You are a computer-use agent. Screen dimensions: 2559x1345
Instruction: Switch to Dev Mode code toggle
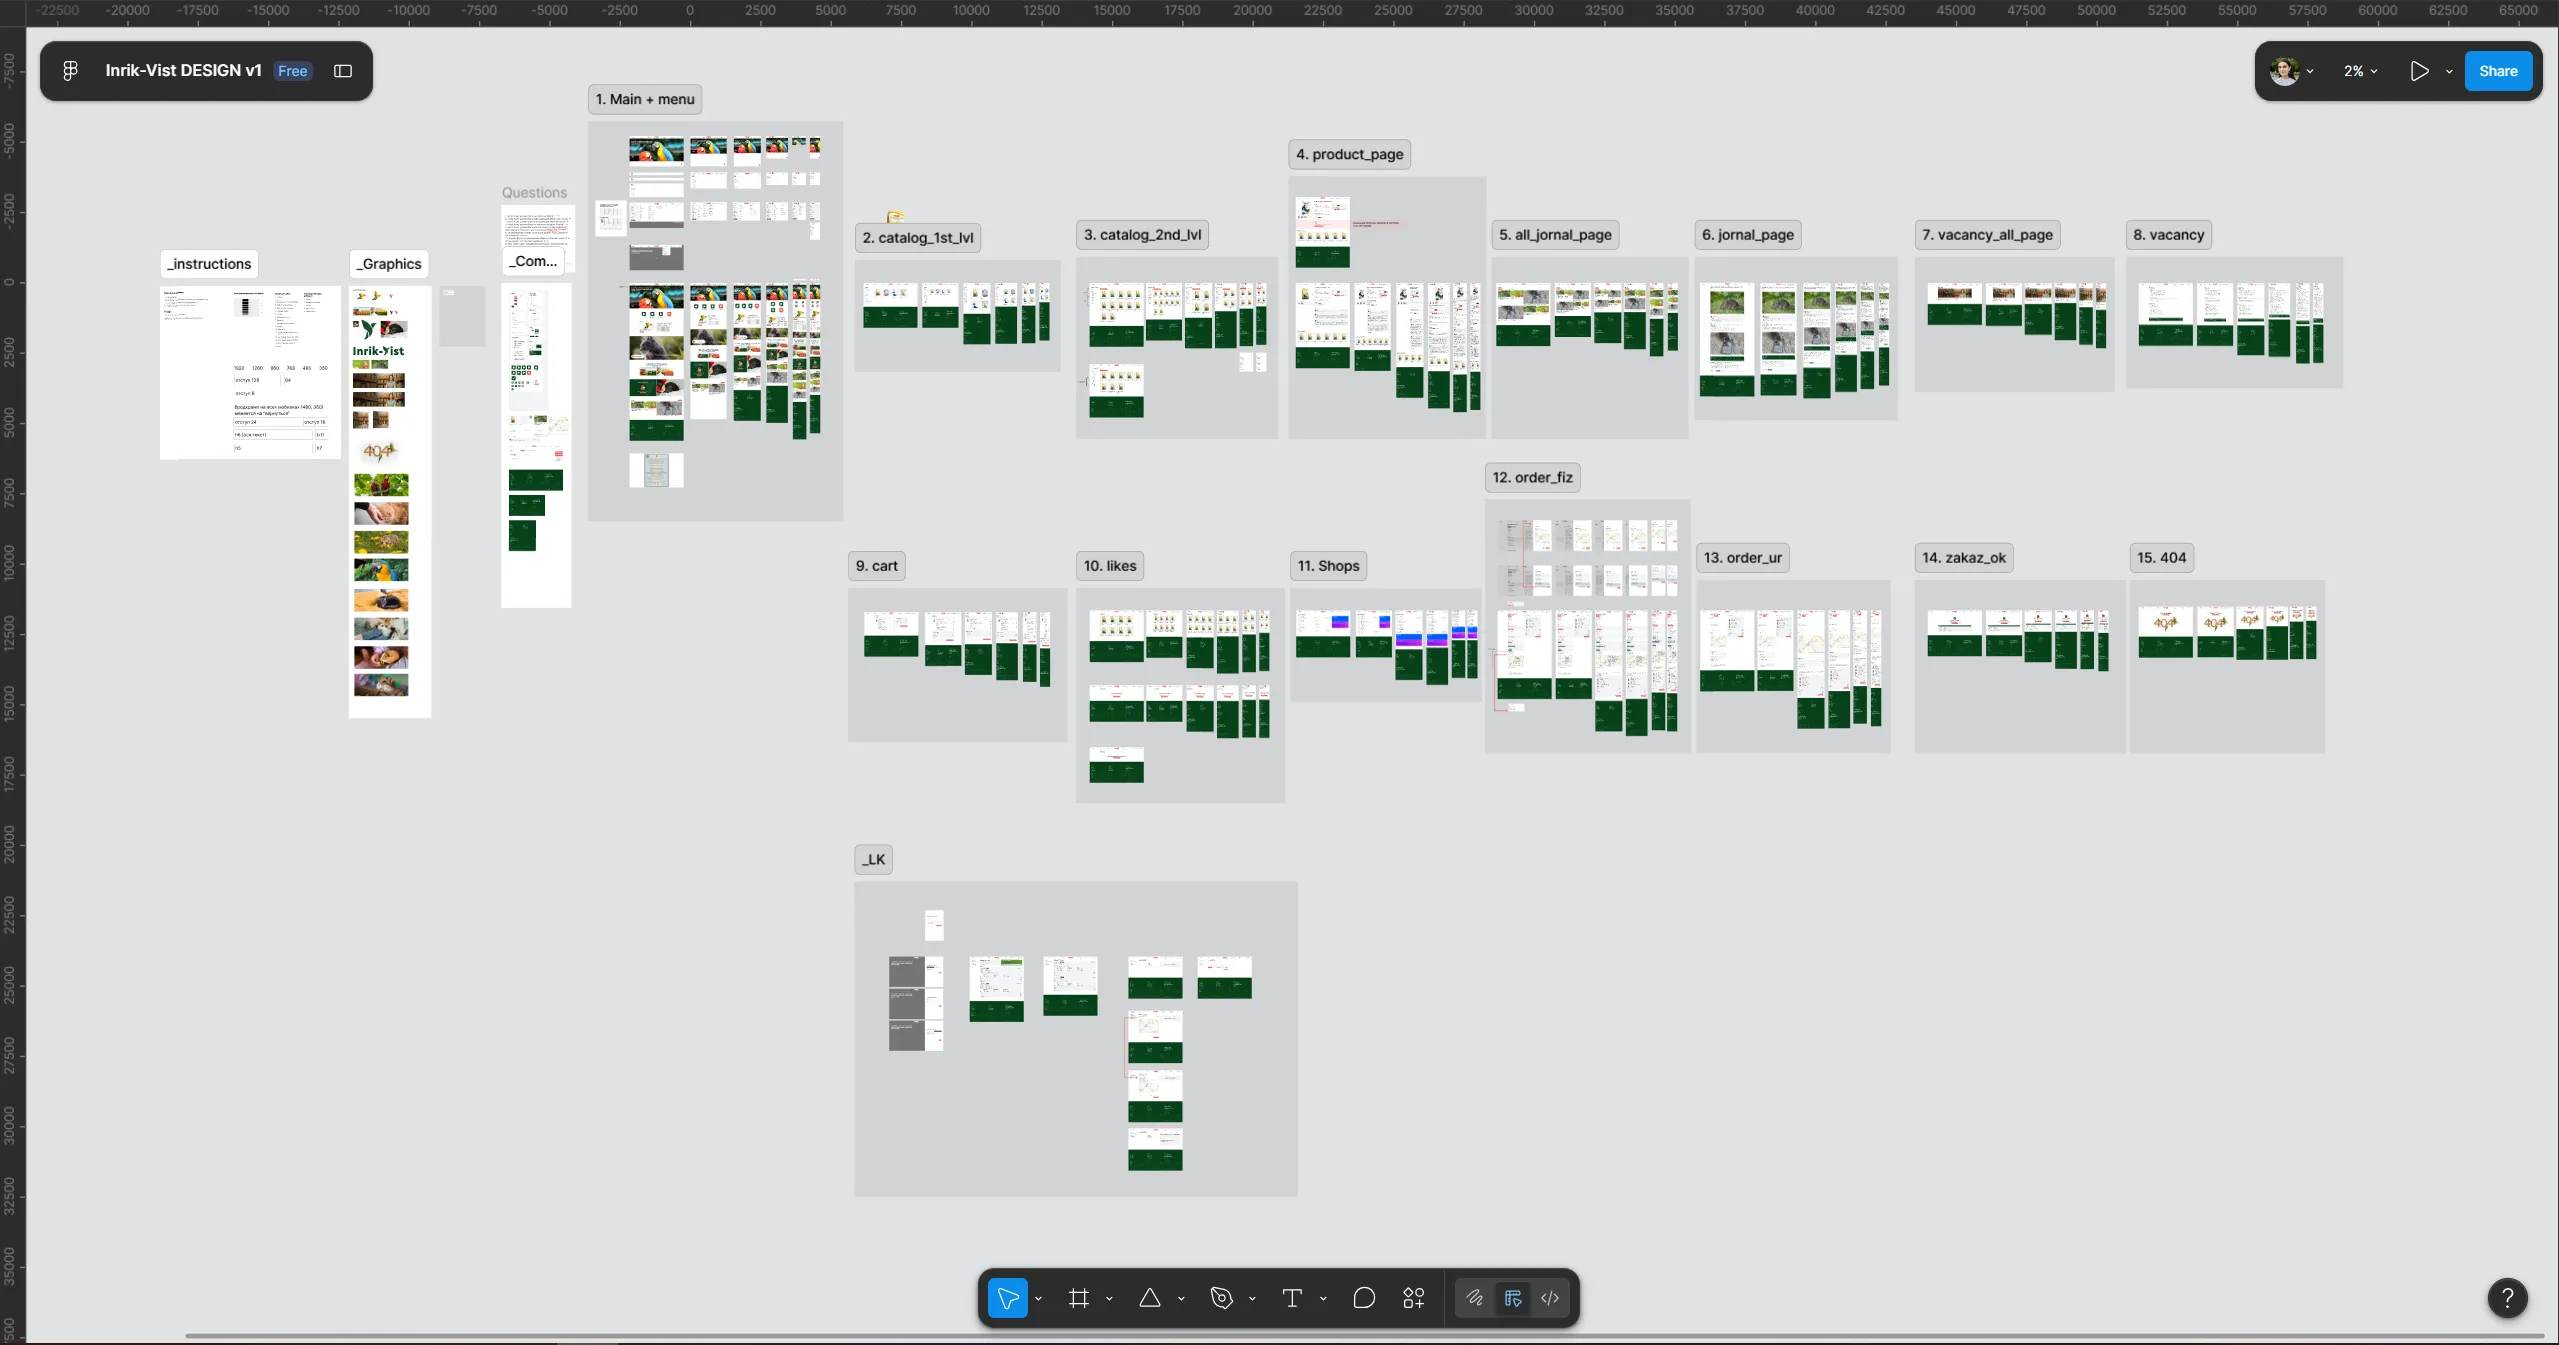(x=1550, y=1298)
